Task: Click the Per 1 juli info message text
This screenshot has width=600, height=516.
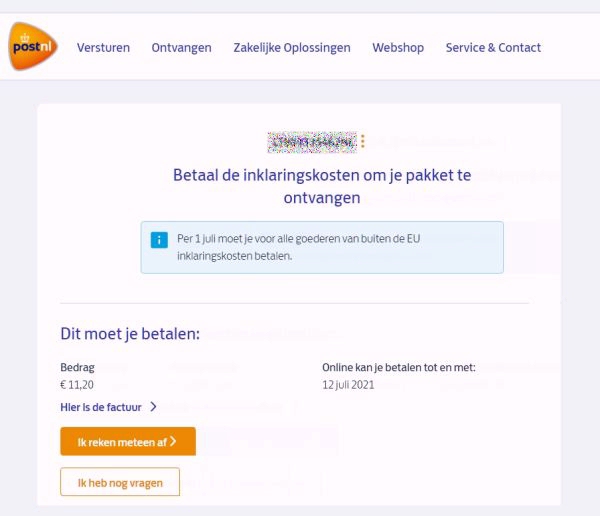Action: tap(298, 247)
